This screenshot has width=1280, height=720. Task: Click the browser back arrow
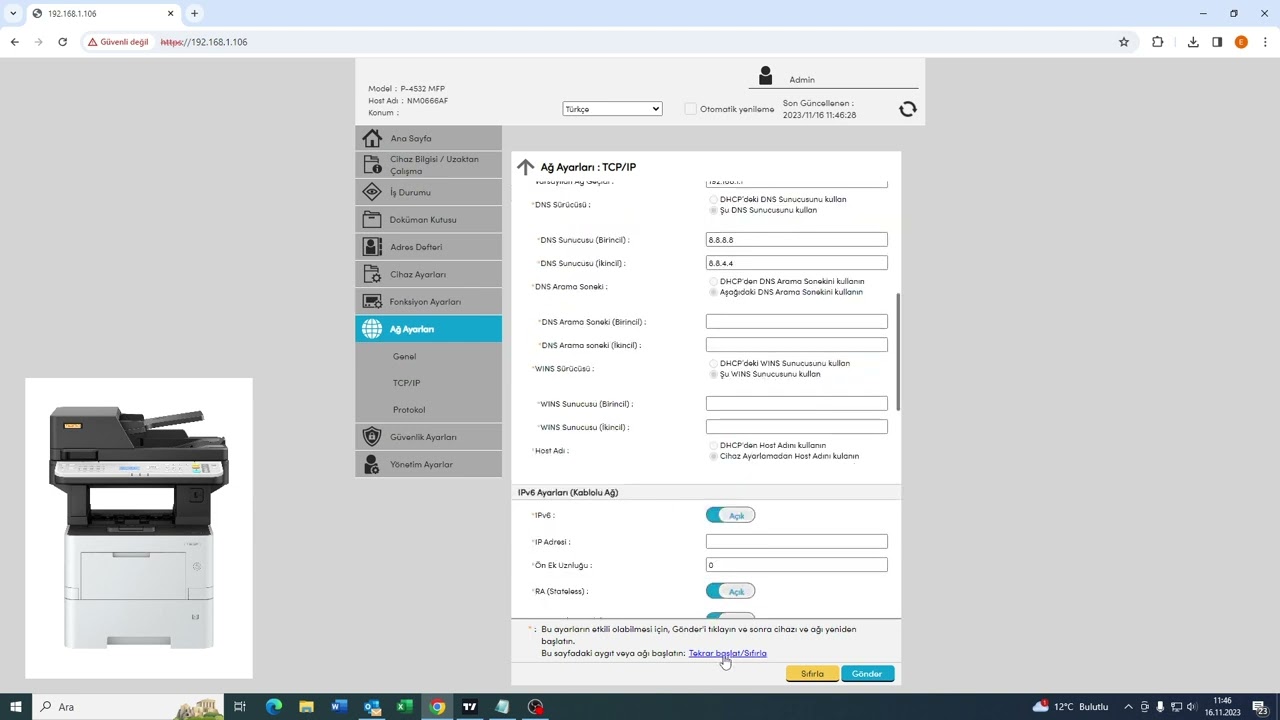tap(14, 42)
